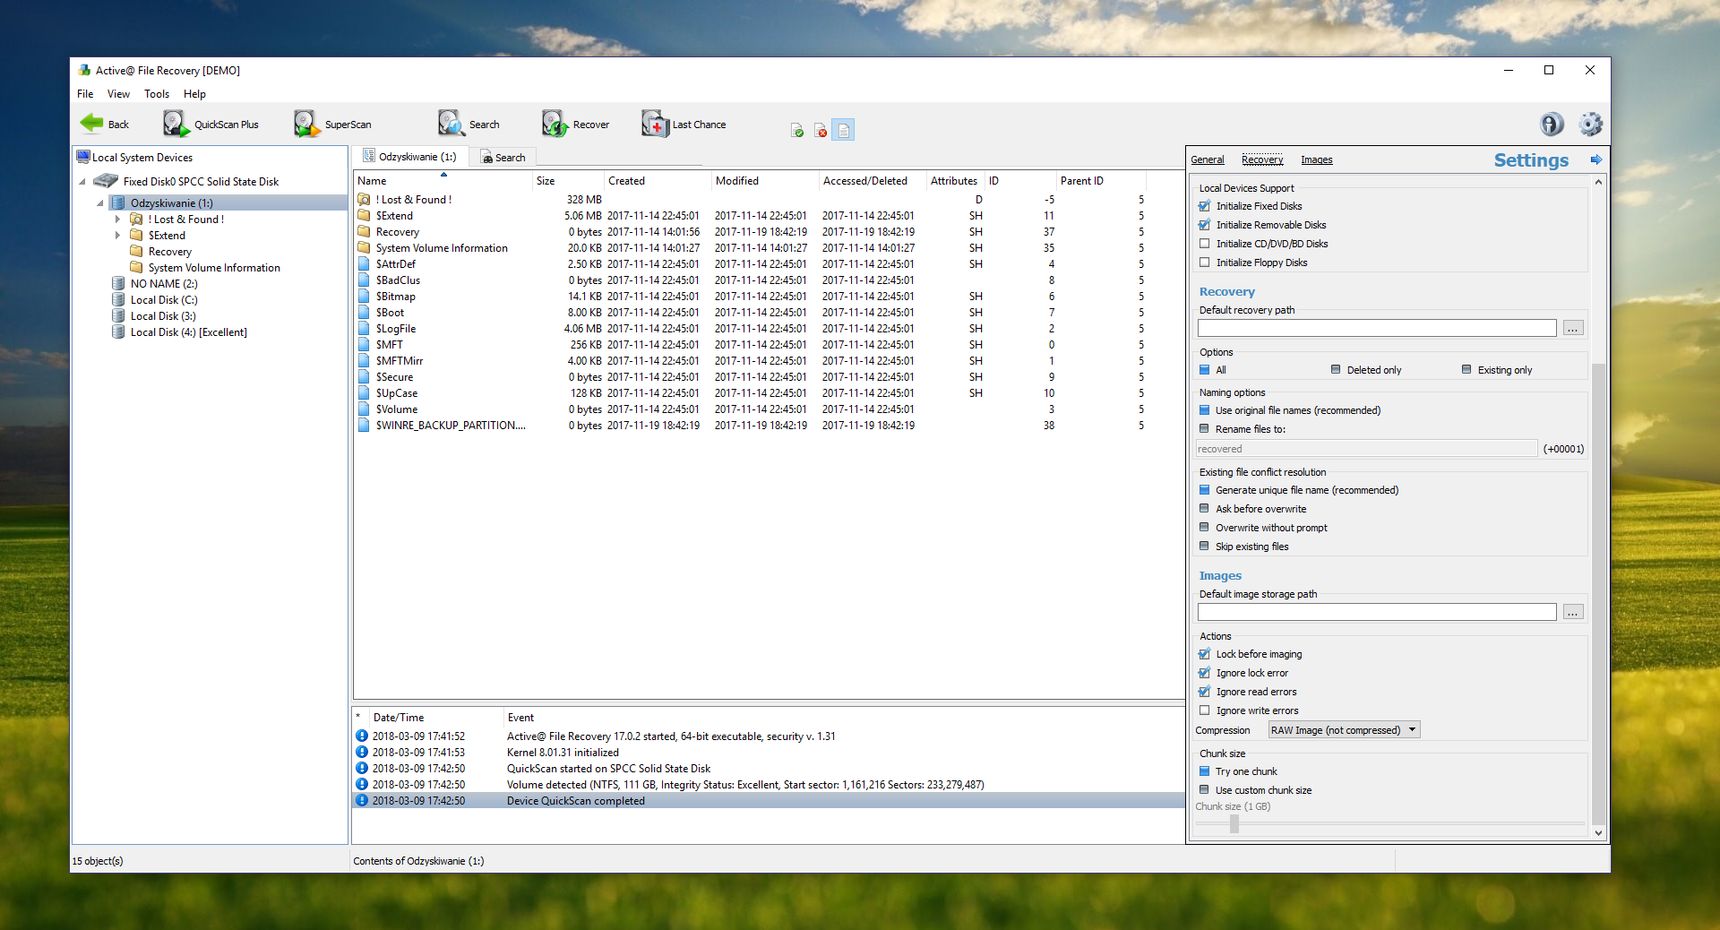Viewport: 1720px width, 930px height.
Task: Click the Recover toolbar button
Action: pyautogui.click(x=576, y=124)
